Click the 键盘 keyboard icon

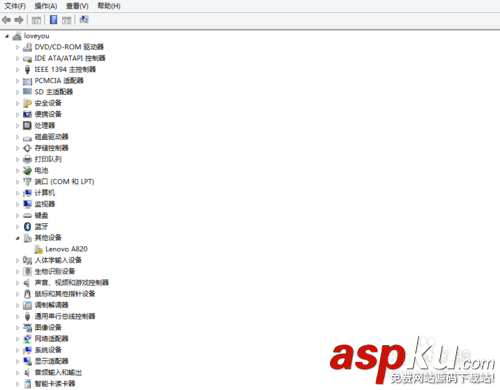[27, 216]
